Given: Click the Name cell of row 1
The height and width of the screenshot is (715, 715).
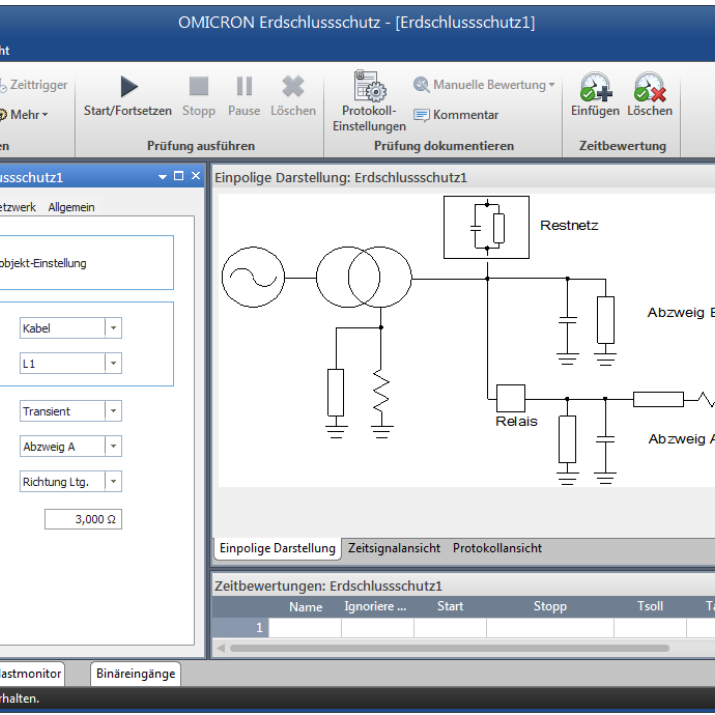Looking at the screenshot, I should (x=305, y=628).
